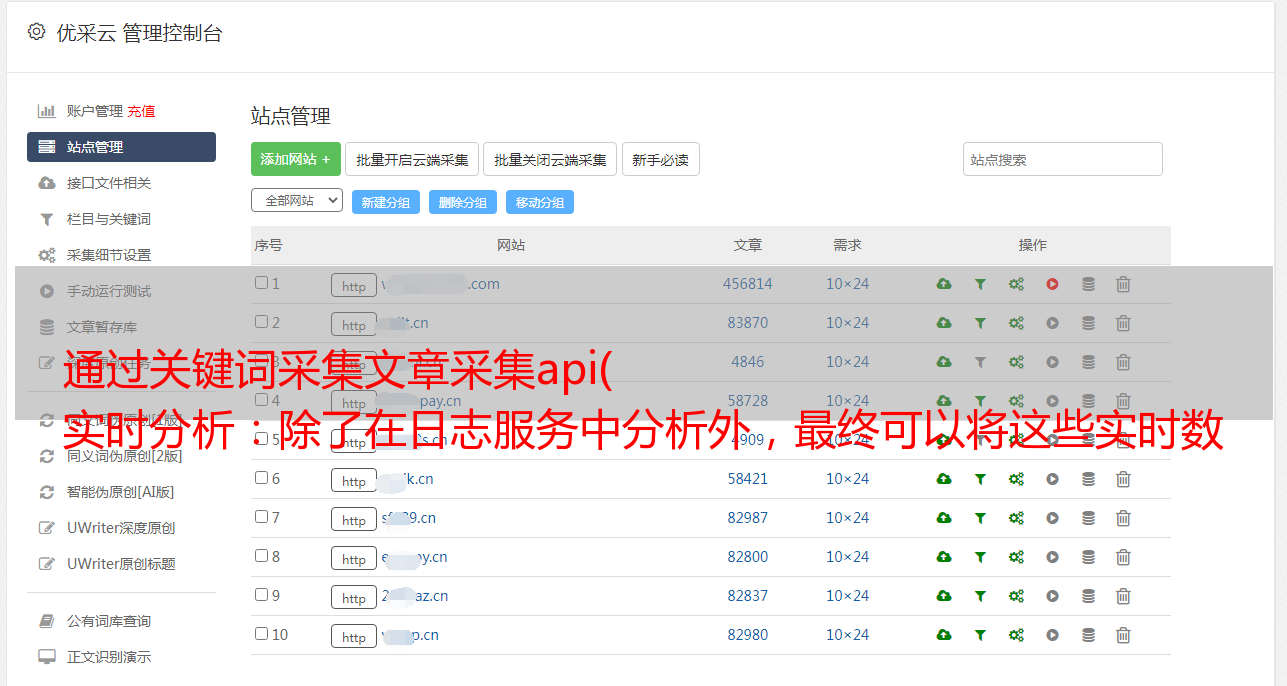Screen dimensions: 1287x686
Task: Click the 新建分组 button
Action: 385,202
